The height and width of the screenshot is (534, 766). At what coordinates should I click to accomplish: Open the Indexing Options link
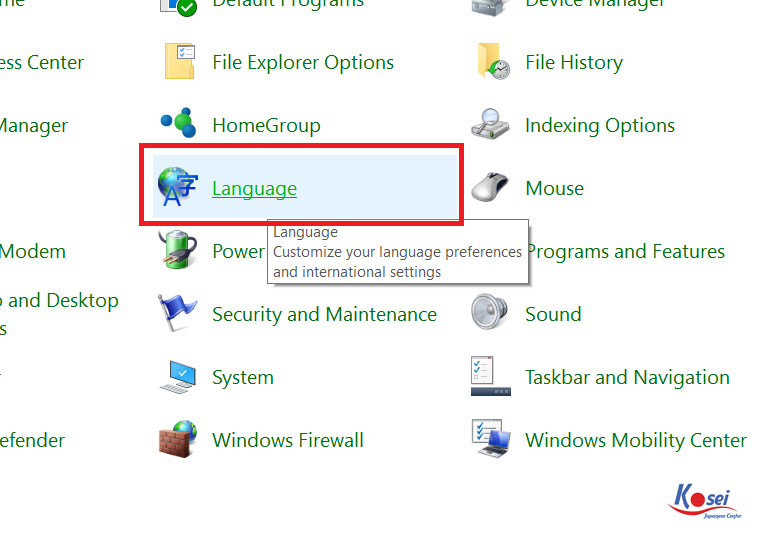[x=600, y=126]
